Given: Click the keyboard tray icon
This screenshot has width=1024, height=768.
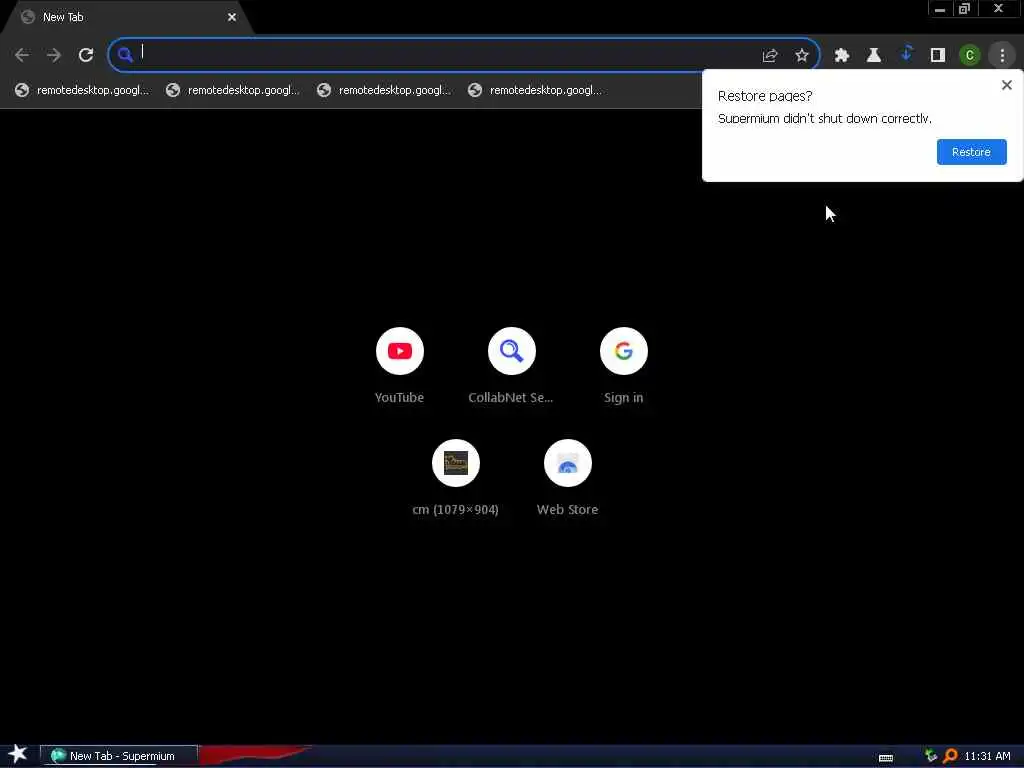Looking at the screenshot, I should [886, 758].
